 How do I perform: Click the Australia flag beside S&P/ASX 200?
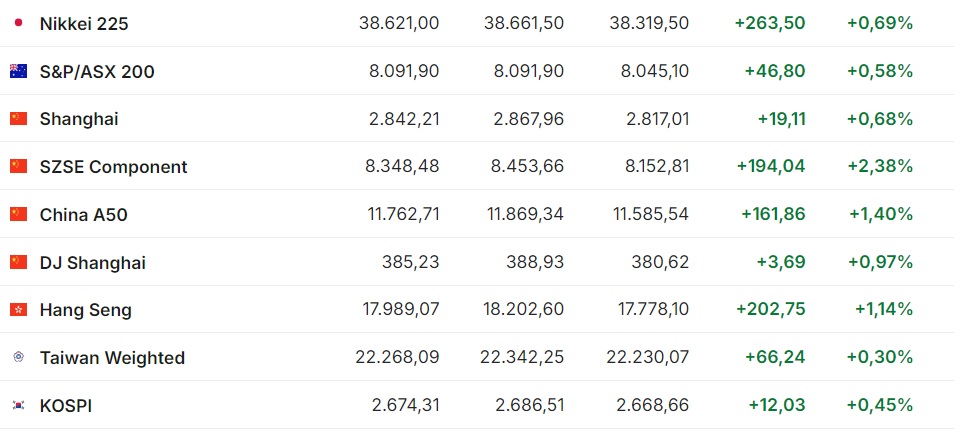click(18, 71)
